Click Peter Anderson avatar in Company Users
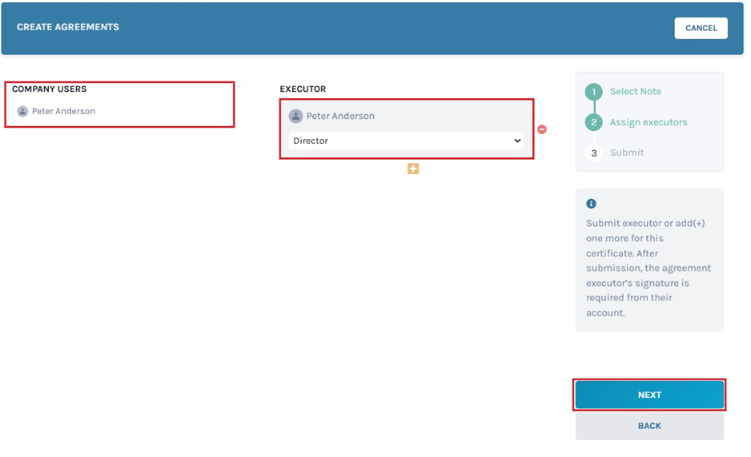Viewport: 751px width, 457px height. pos(23,111)
